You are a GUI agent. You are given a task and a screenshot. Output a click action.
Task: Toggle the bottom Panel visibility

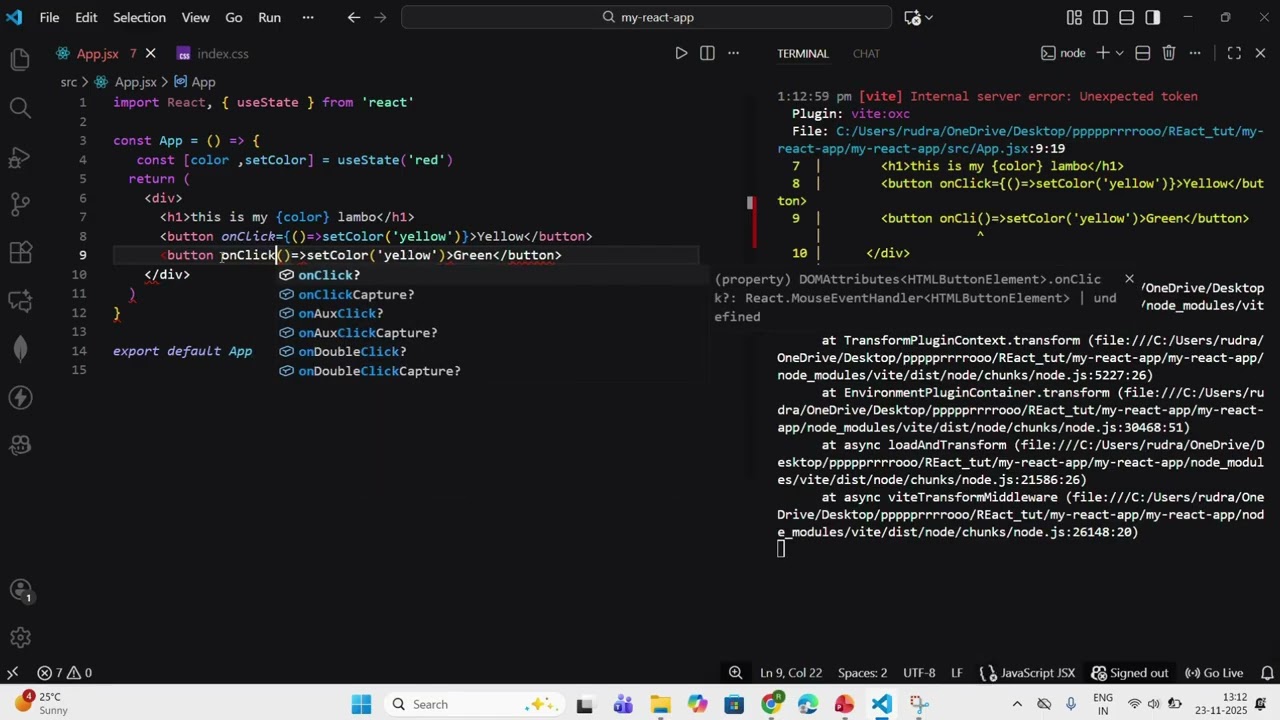point(1127,17)
